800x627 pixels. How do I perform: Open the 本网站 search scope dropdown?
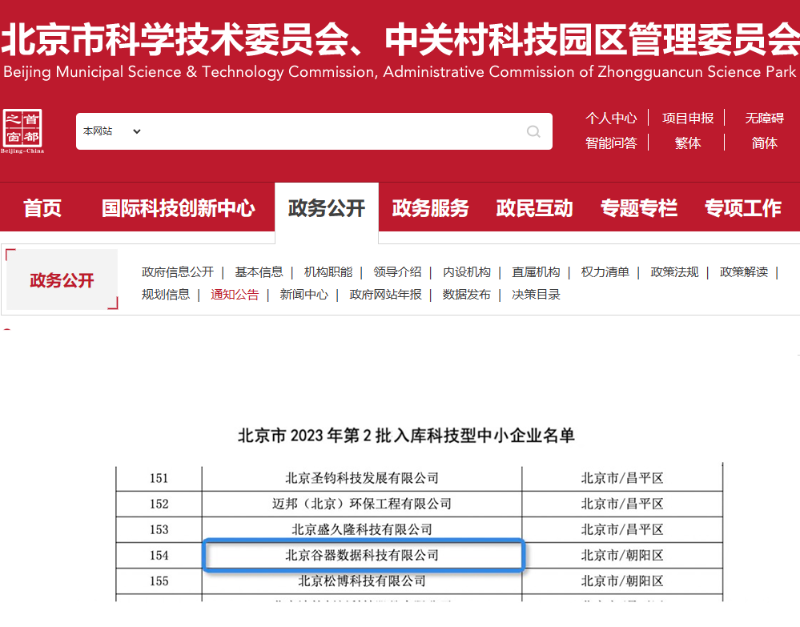point(112,131)
